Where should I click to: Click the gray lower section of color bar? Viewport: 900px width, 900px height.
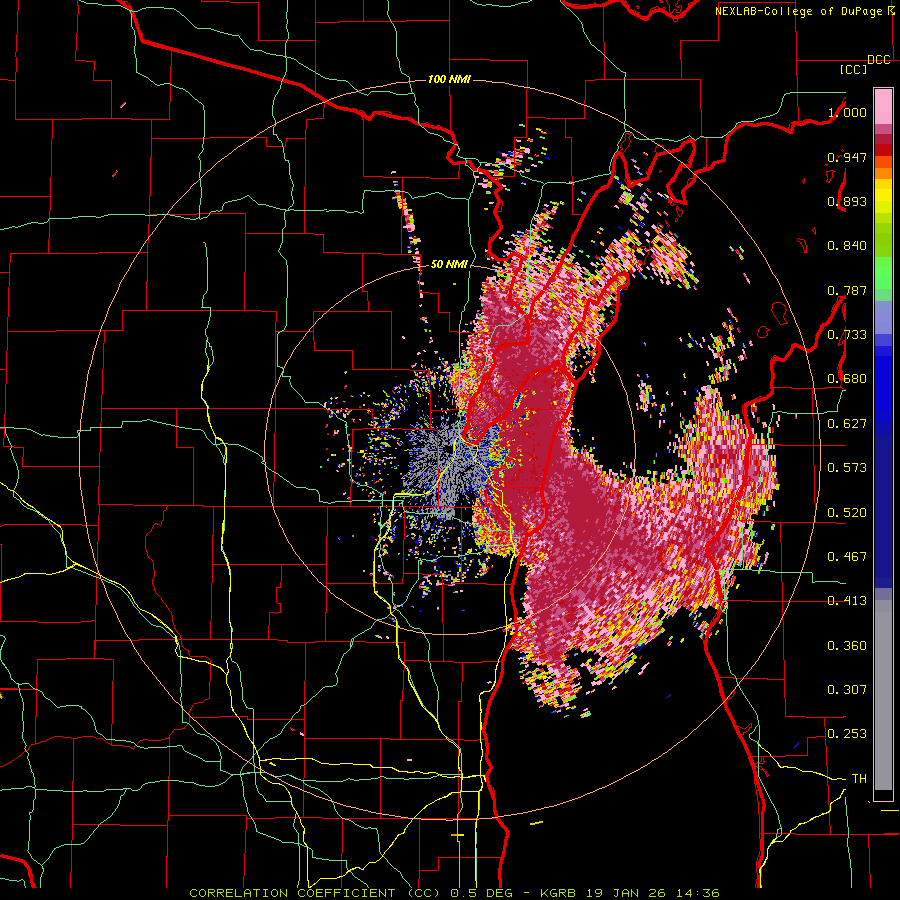pos(883,695)
